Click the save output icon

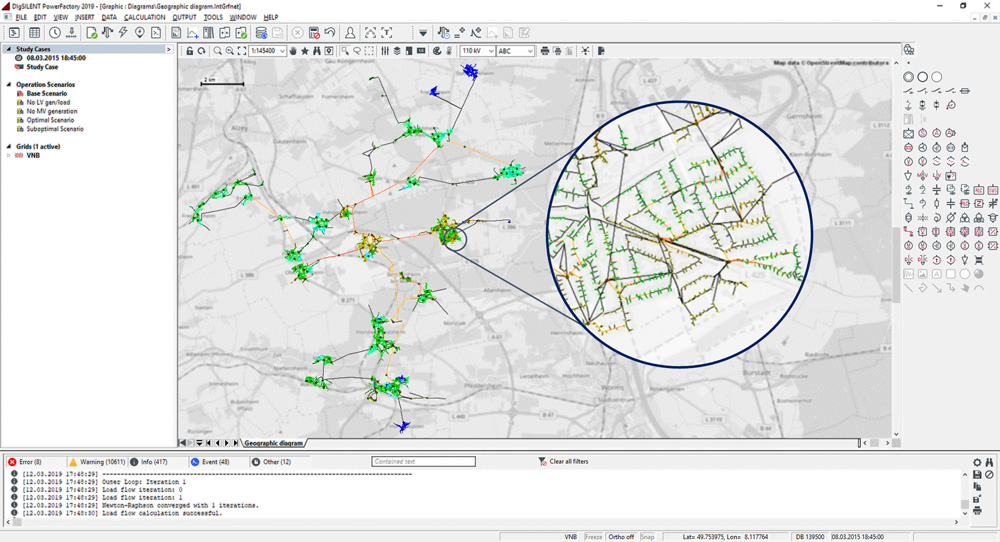[977, 474]
